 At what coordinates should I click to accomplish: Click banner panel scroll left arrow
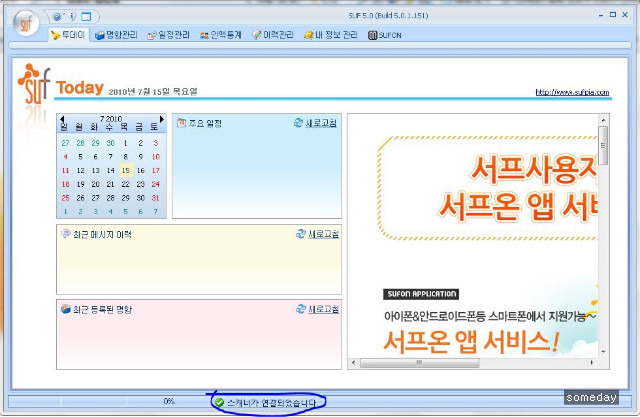353,362
